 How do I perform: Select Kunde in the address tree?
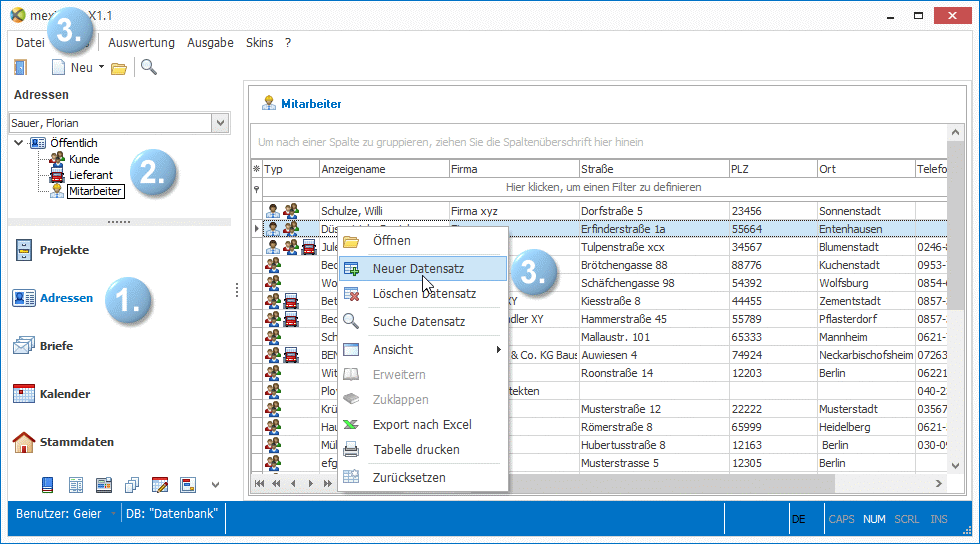point(84,159)
